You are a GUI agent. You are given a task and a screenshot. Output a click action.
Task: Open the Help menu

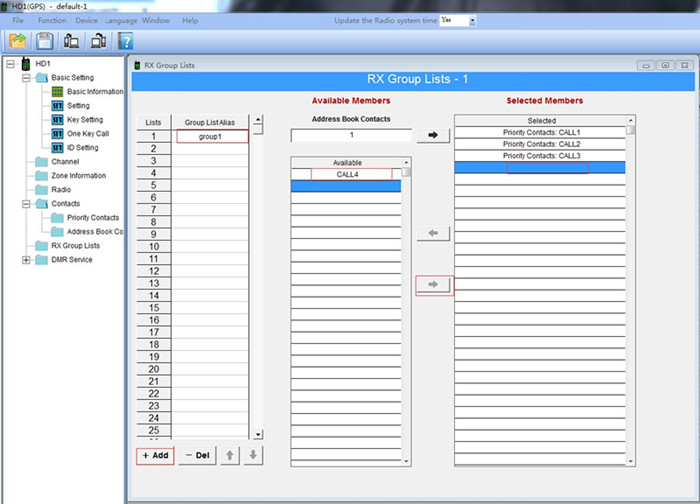click(x=190, y=21)
